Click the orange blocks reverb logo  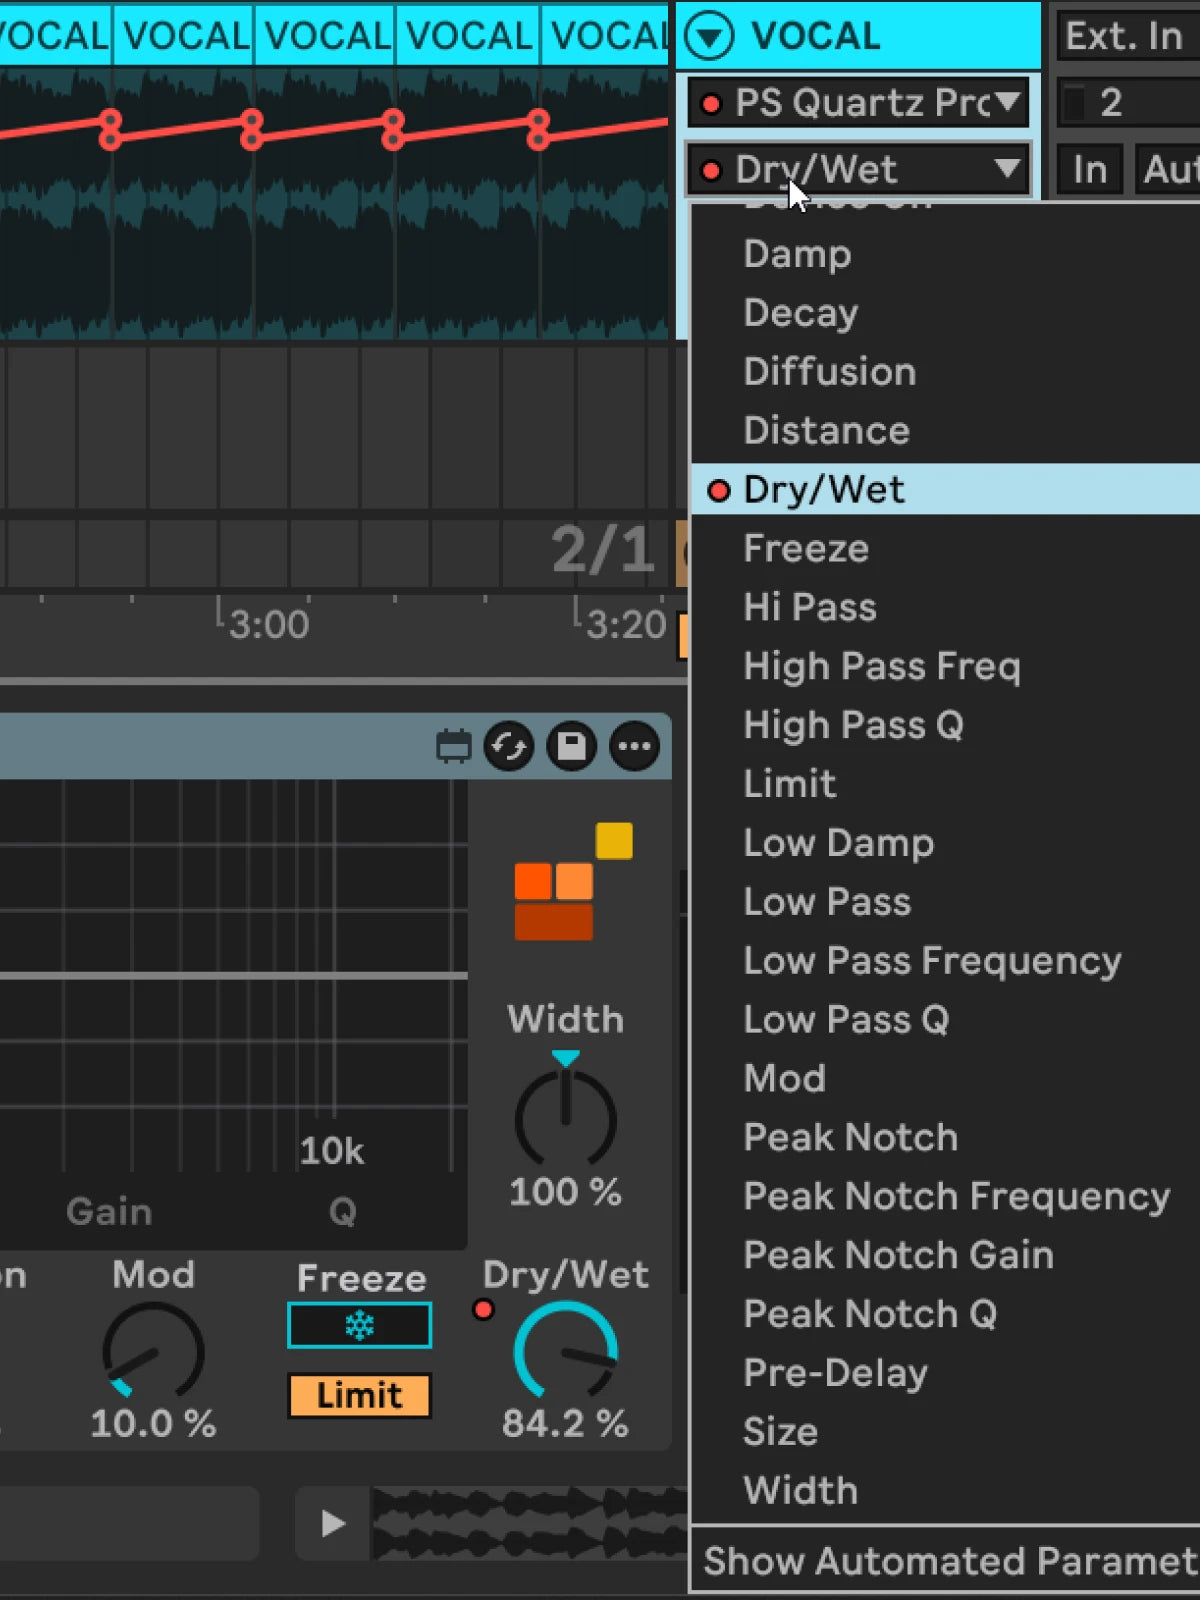pyautogui.click(x=553, y=901)
